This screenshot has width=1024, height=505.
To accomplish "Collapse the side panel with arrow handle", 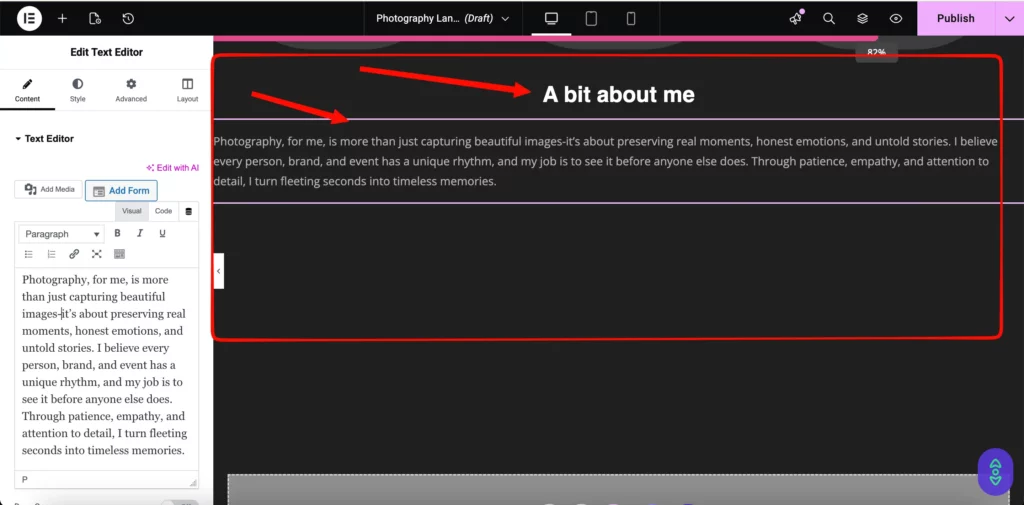I will (x=218, y=270).
